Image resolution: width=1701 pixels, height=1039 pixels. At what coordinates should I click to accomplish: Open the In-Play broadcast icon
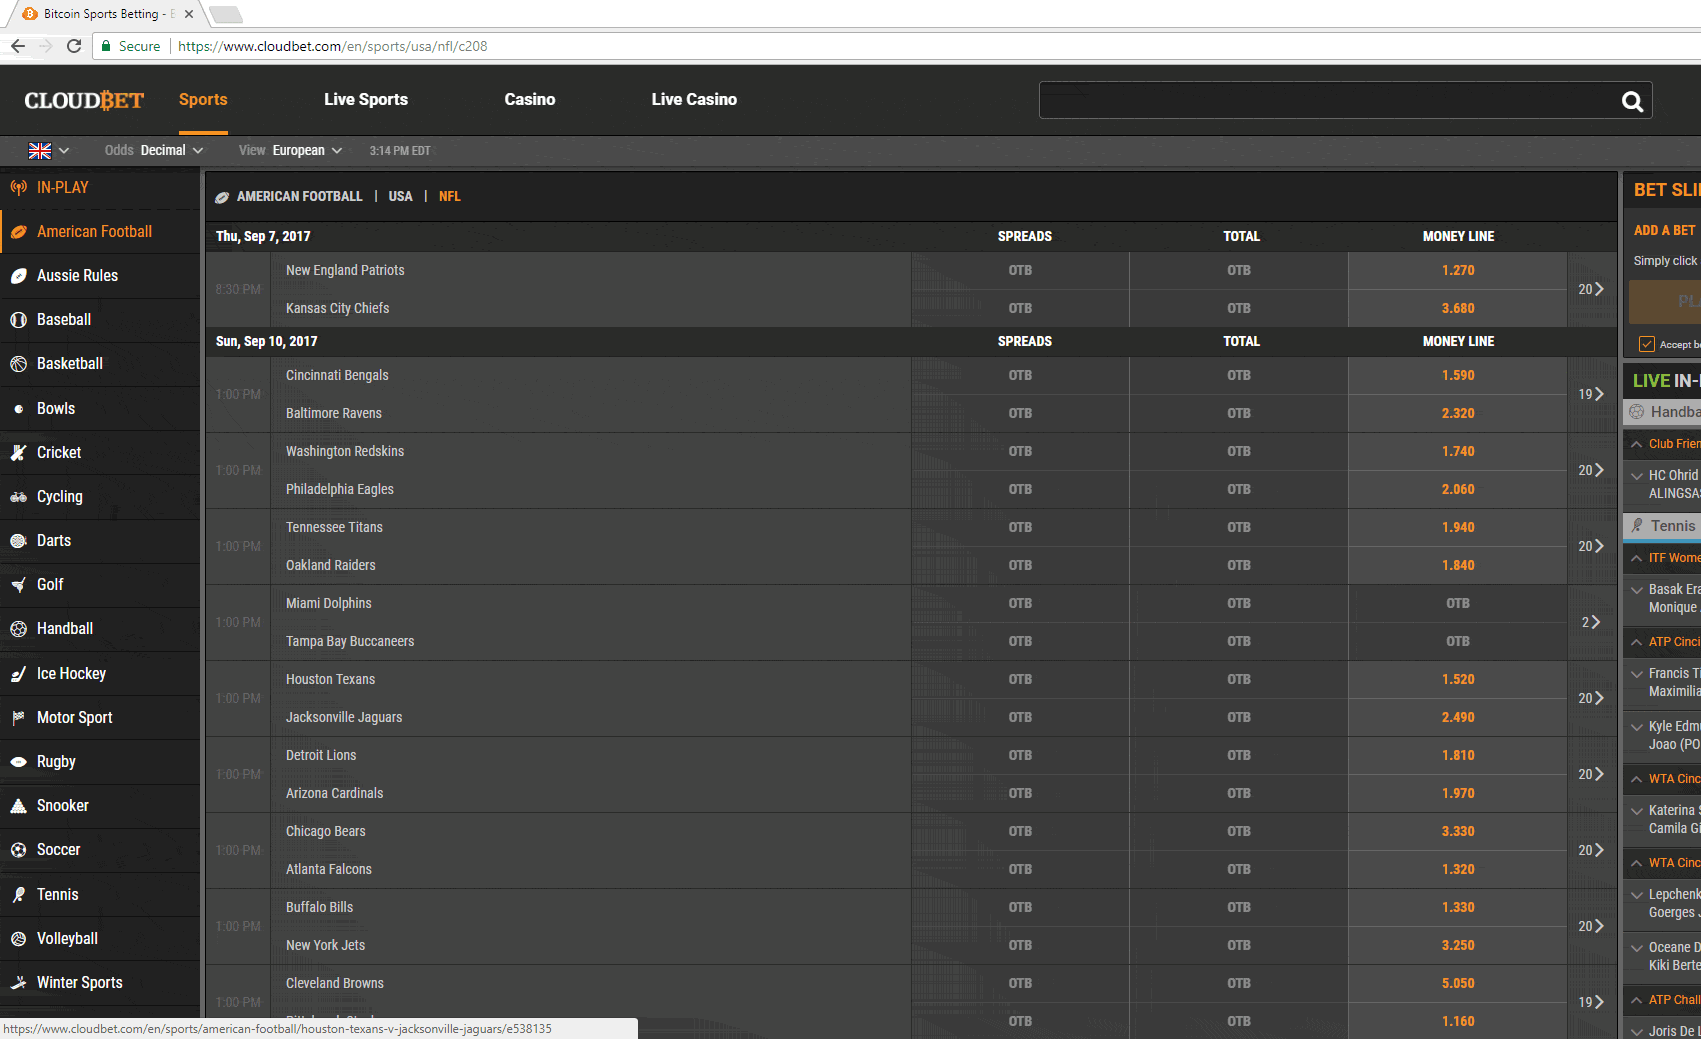pyautogui.click(x=18, y=188)
